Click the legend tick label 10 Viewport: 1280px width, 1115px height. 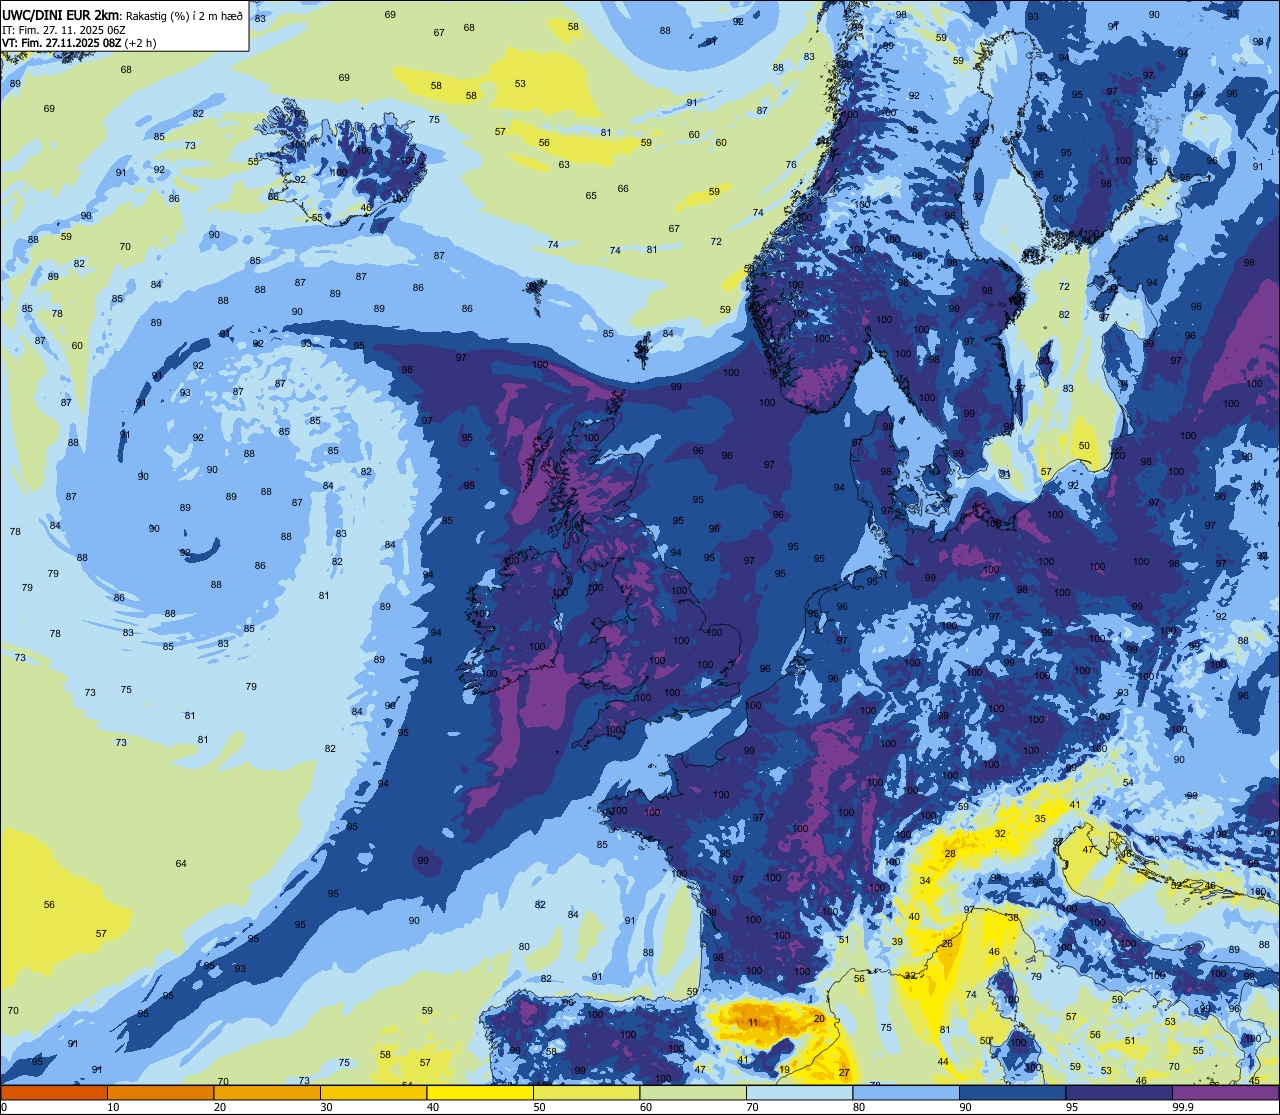point(113,1107)
